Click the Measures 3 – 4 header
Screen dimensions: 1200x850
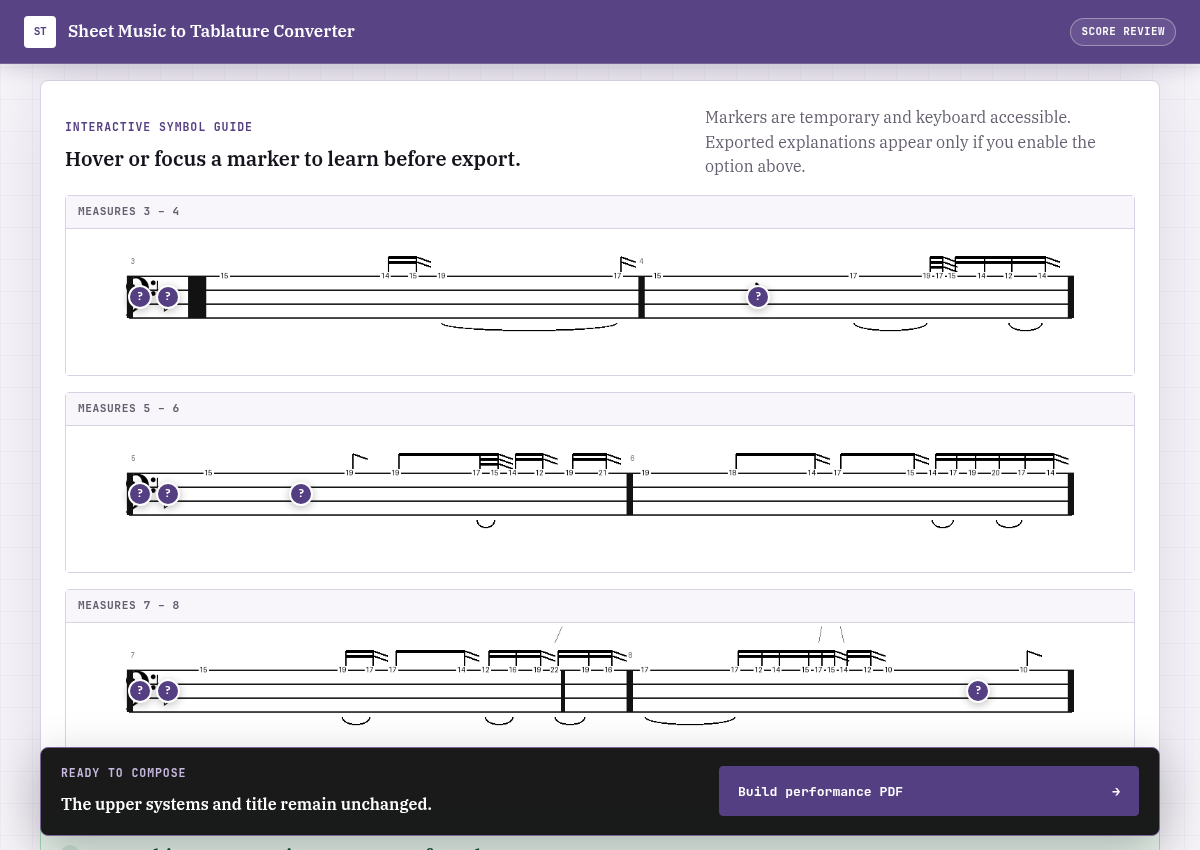[x=600, y=212]
